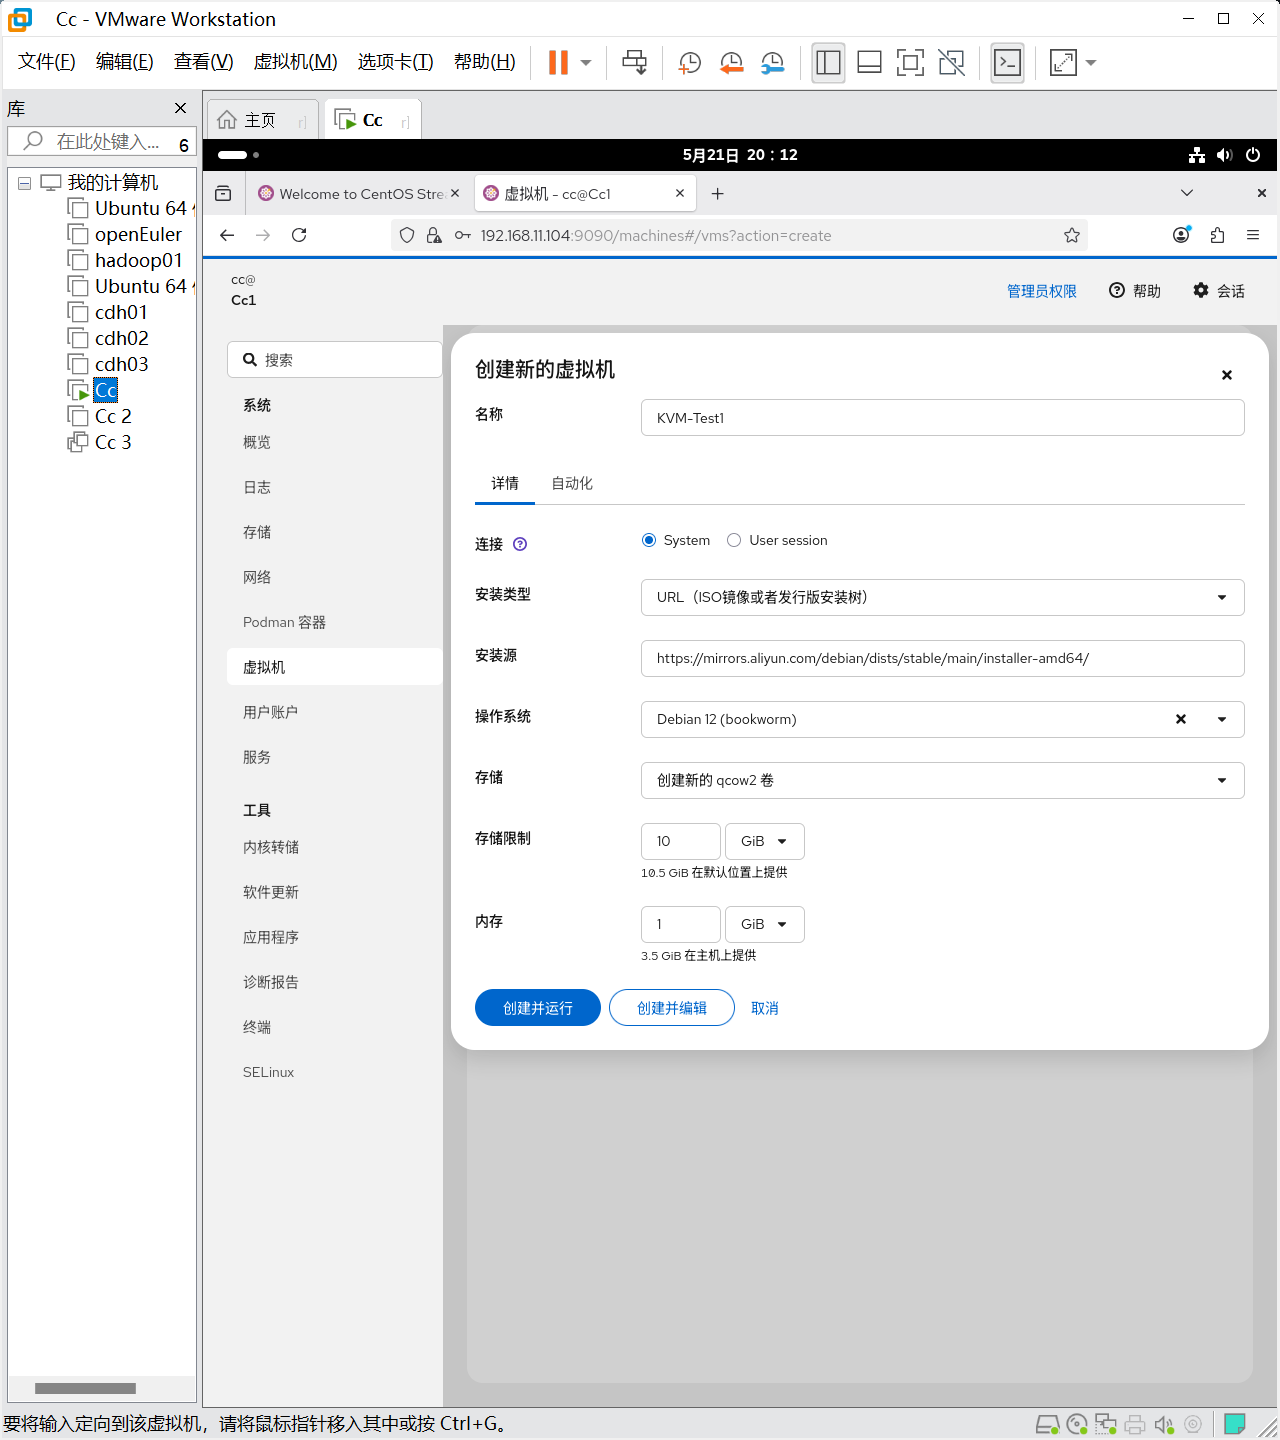Click the Firefox account icon
This screenshot has height=1440, width=1280.
tap(1181, 235)
